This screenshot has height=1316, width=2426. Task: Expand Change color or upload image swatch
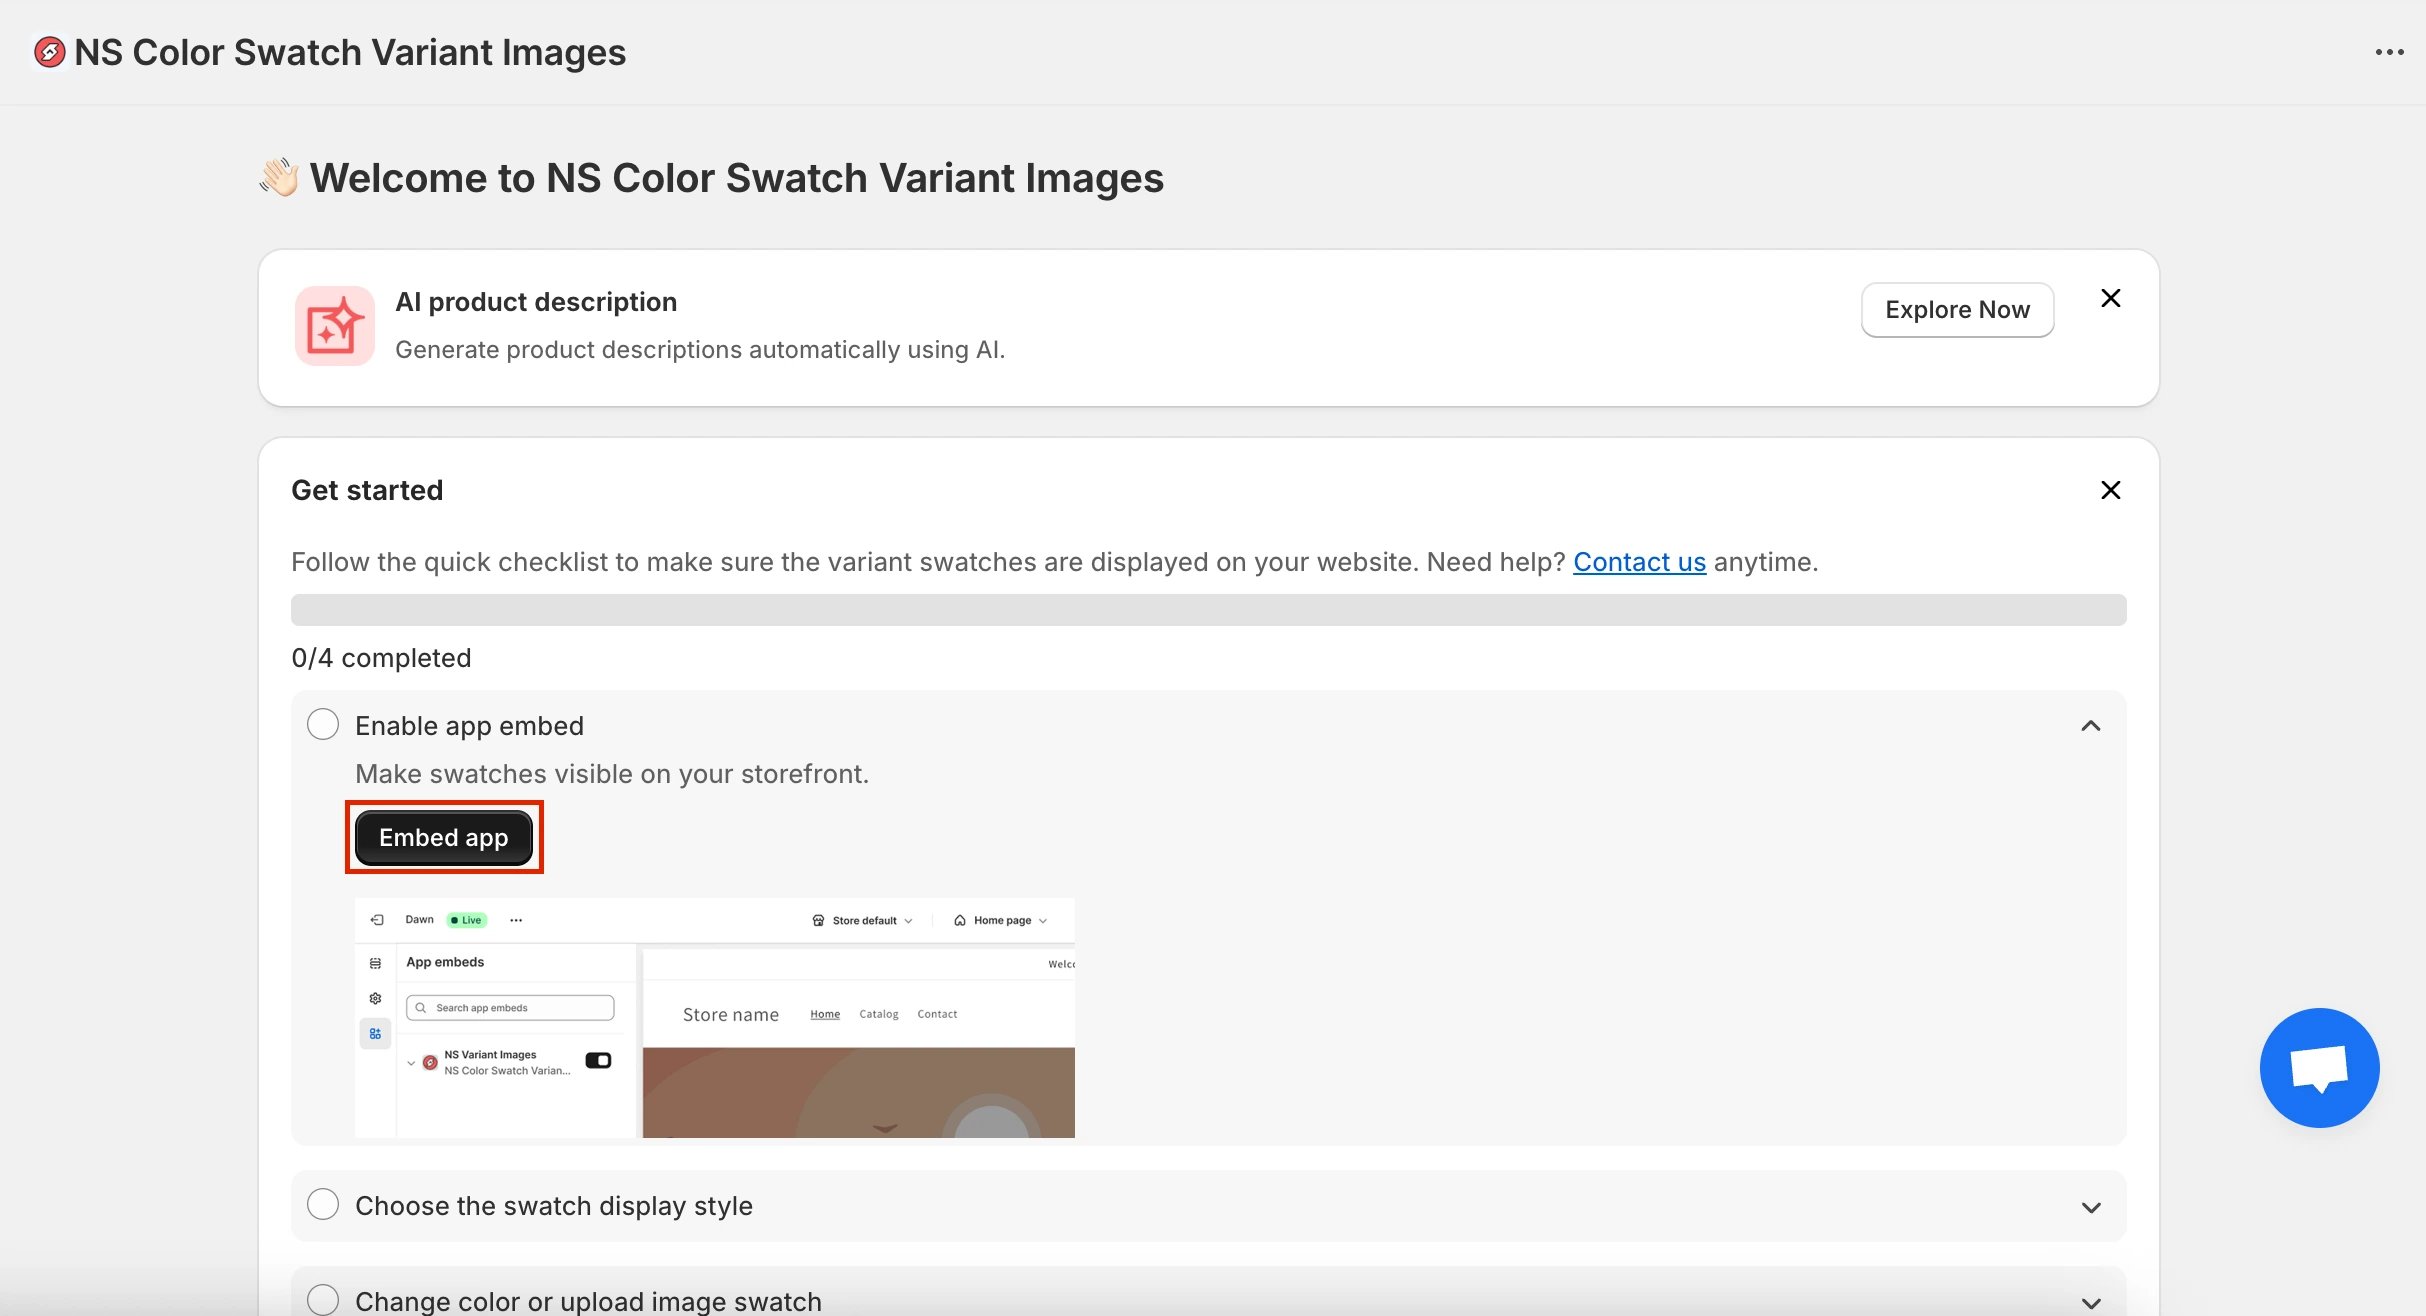[2090, 1302]
